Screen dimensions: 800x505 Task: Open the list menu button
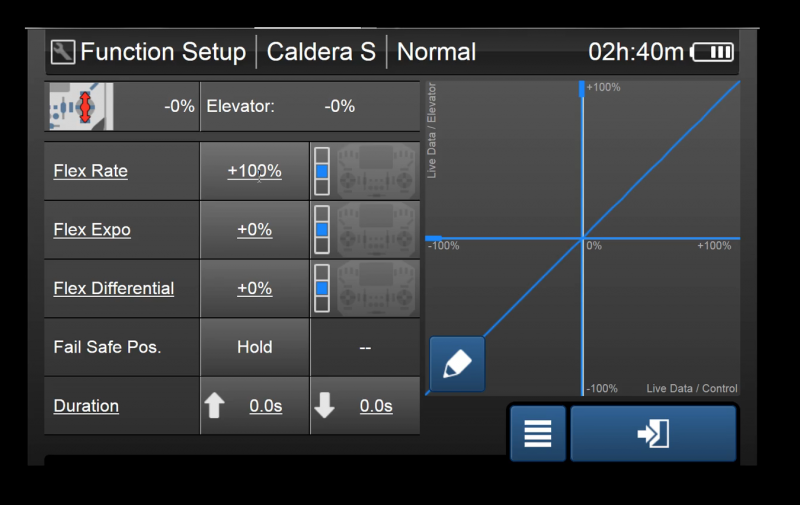click(538, 434)
